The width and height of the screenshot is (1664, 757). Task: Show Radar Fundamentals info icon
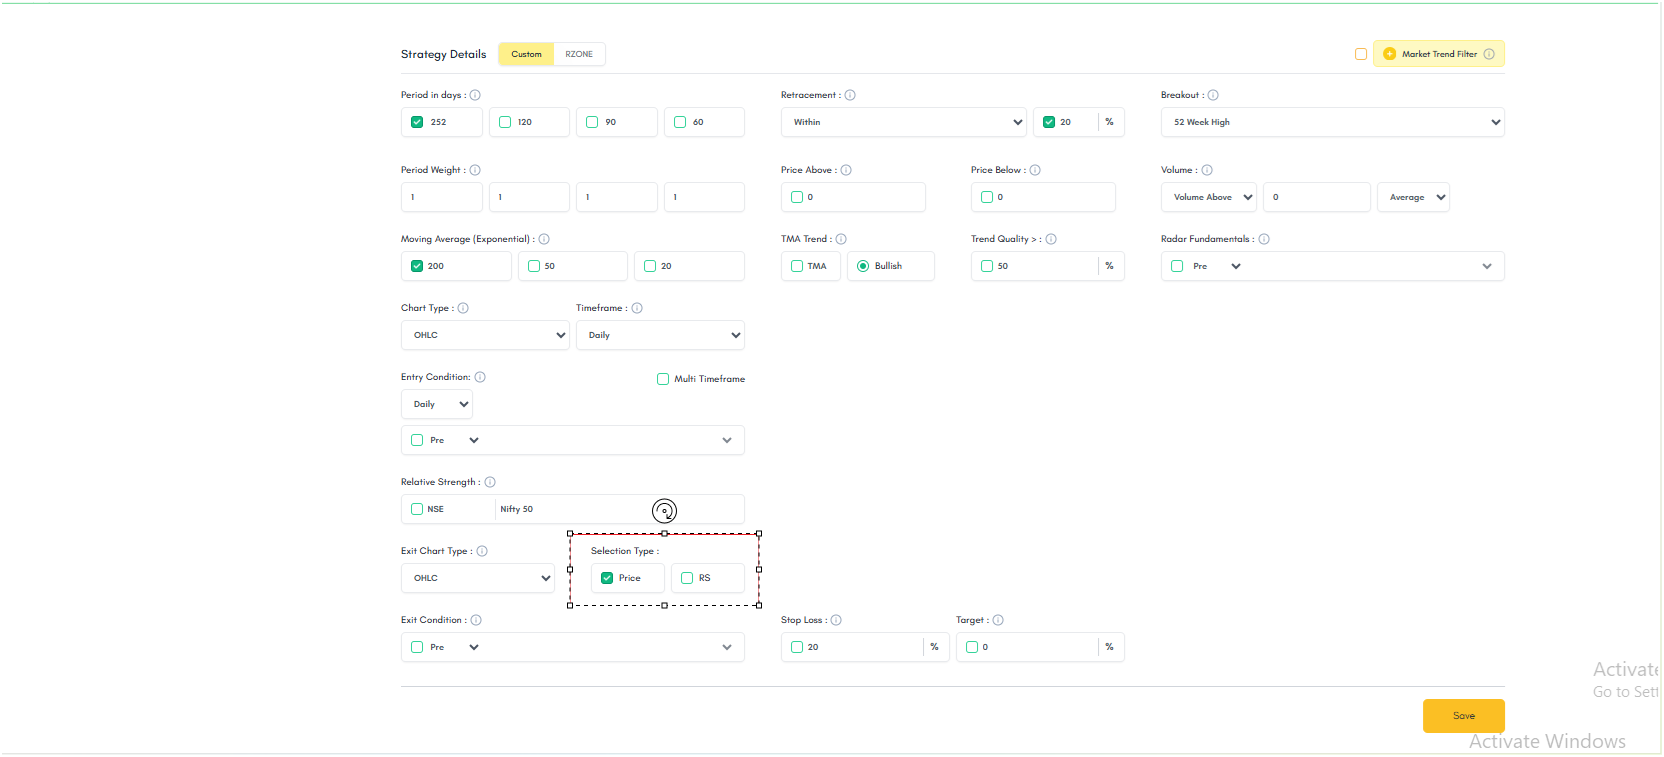[1264, 239]
